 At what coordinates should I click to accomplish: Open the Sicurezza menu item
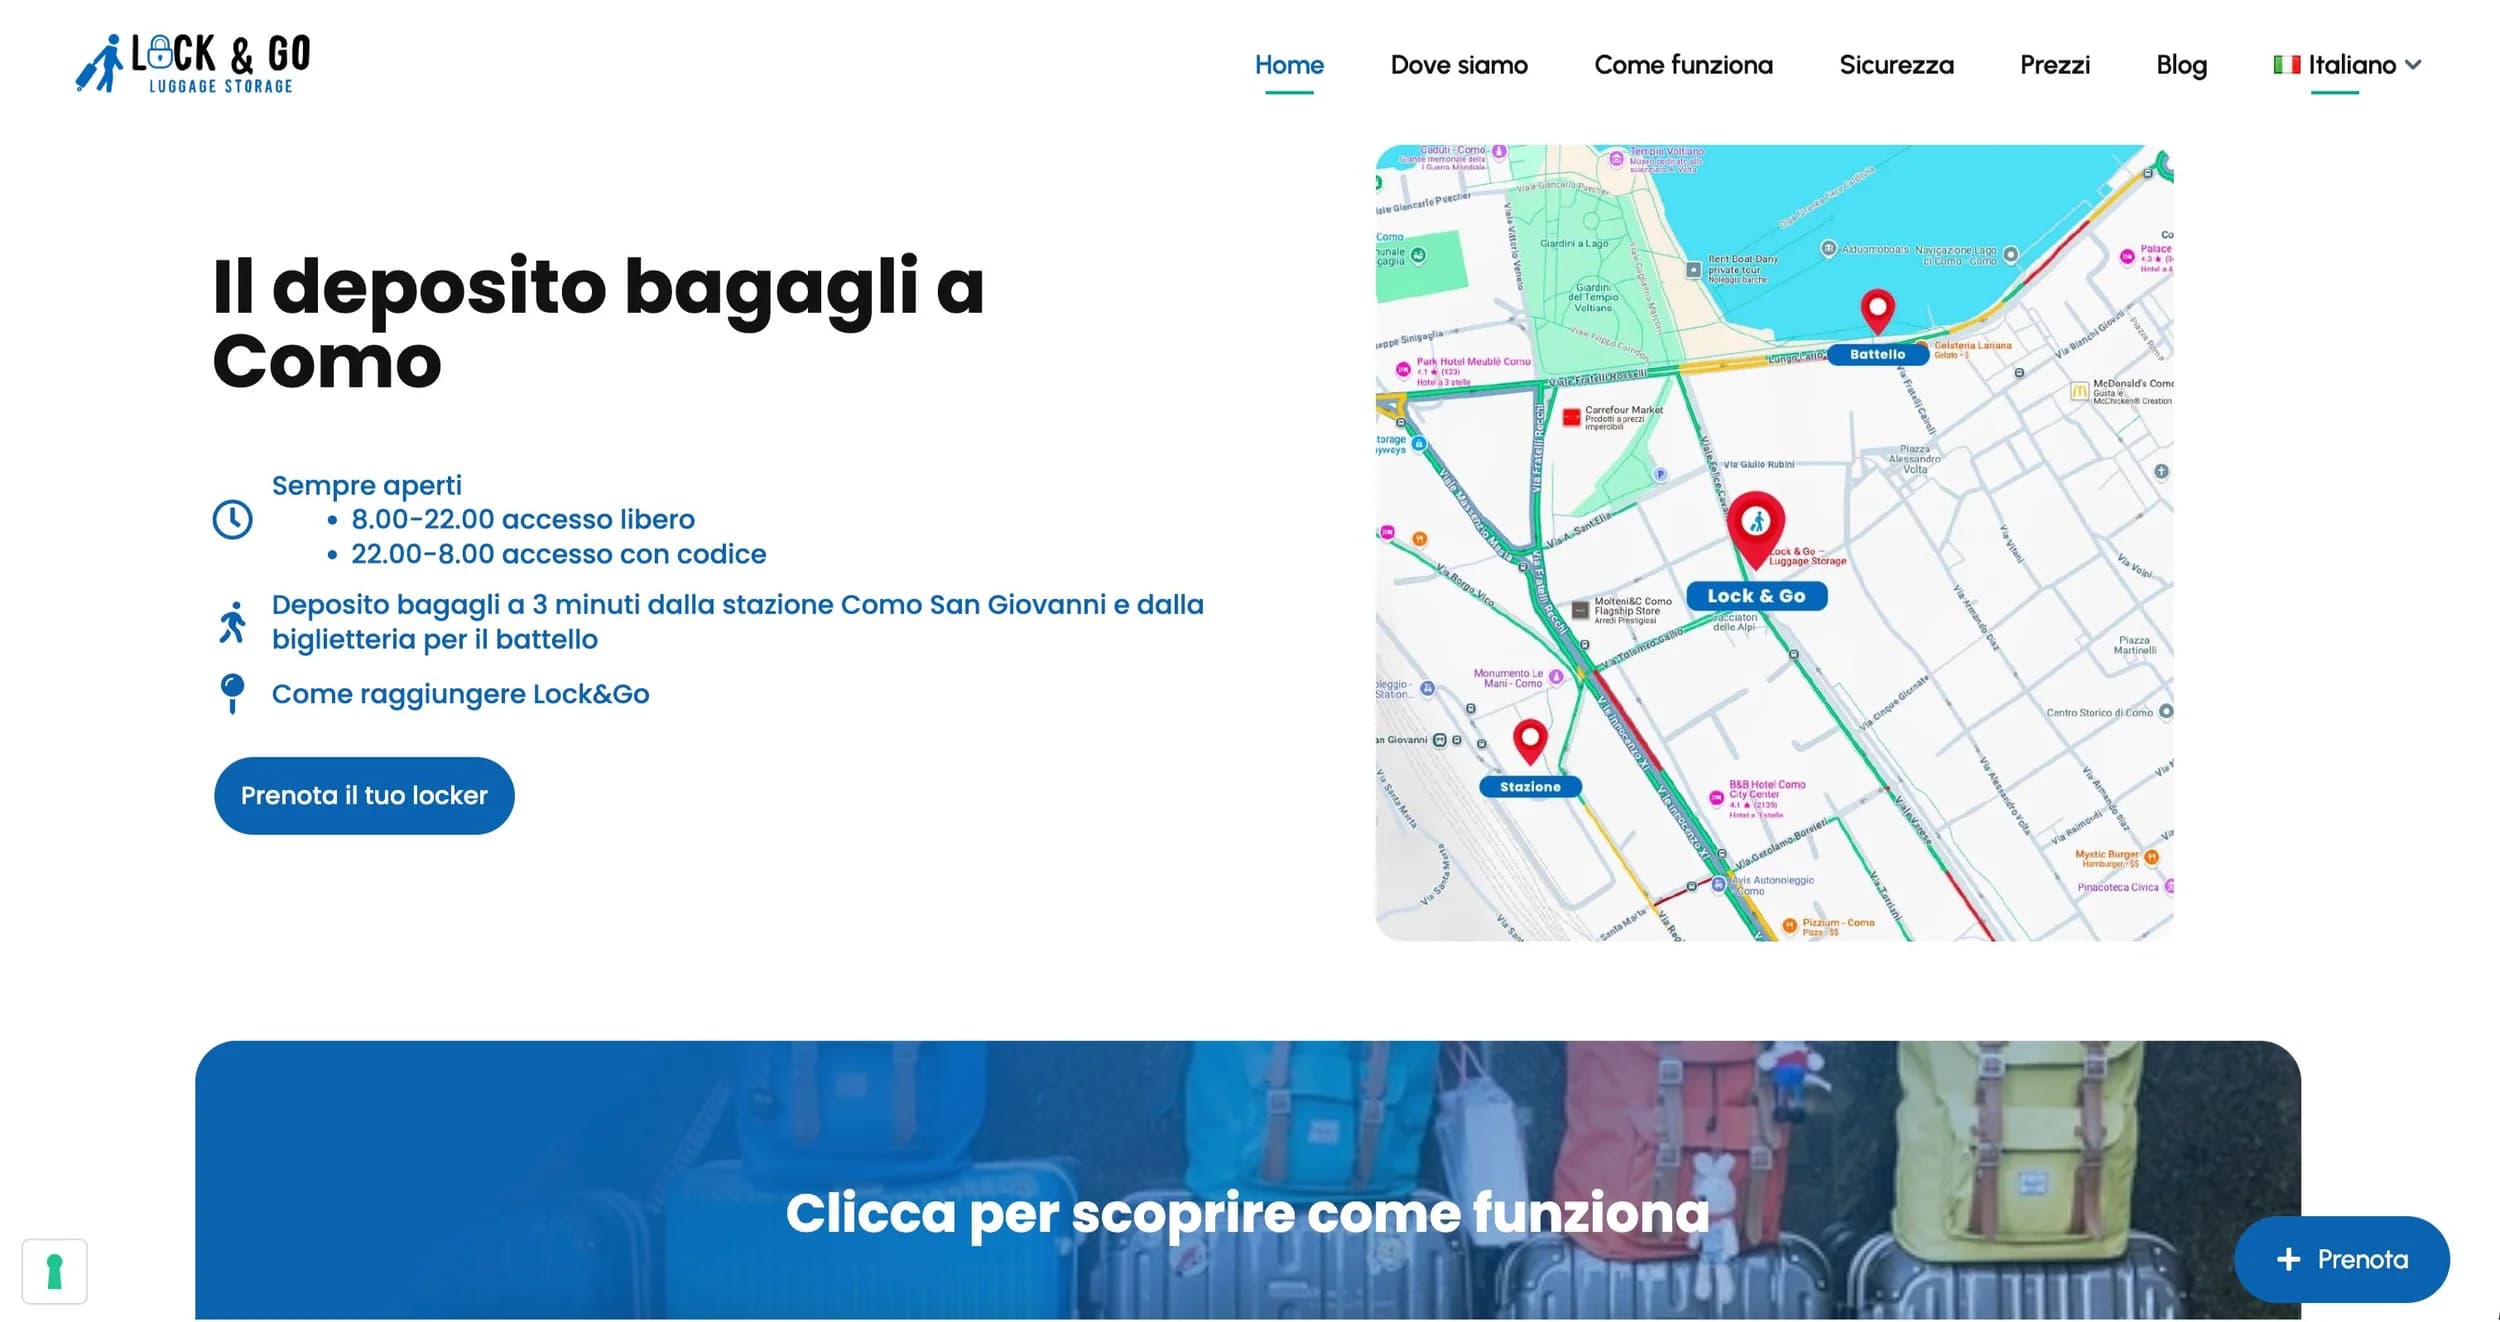[1895, 65]
